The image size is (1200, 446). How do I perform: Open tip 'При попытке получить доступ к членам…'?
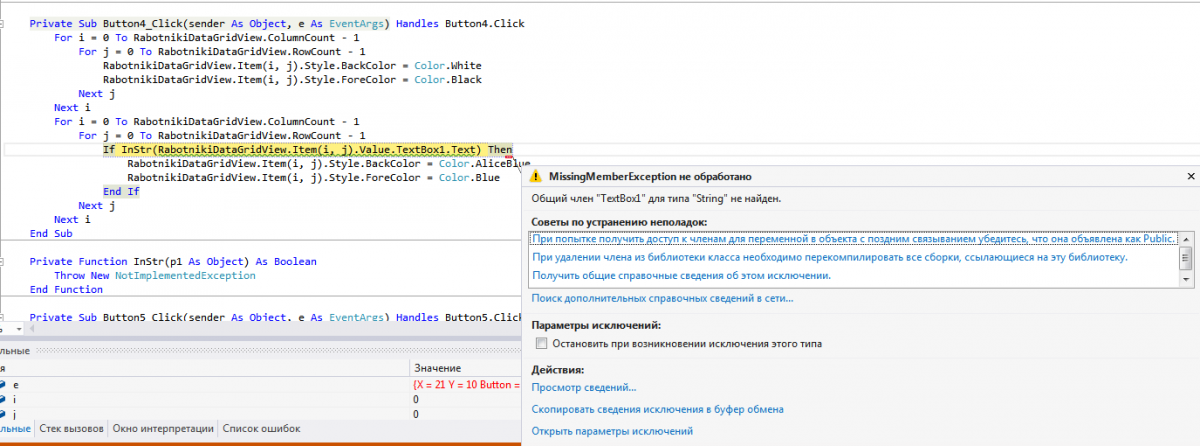(854, 240)
